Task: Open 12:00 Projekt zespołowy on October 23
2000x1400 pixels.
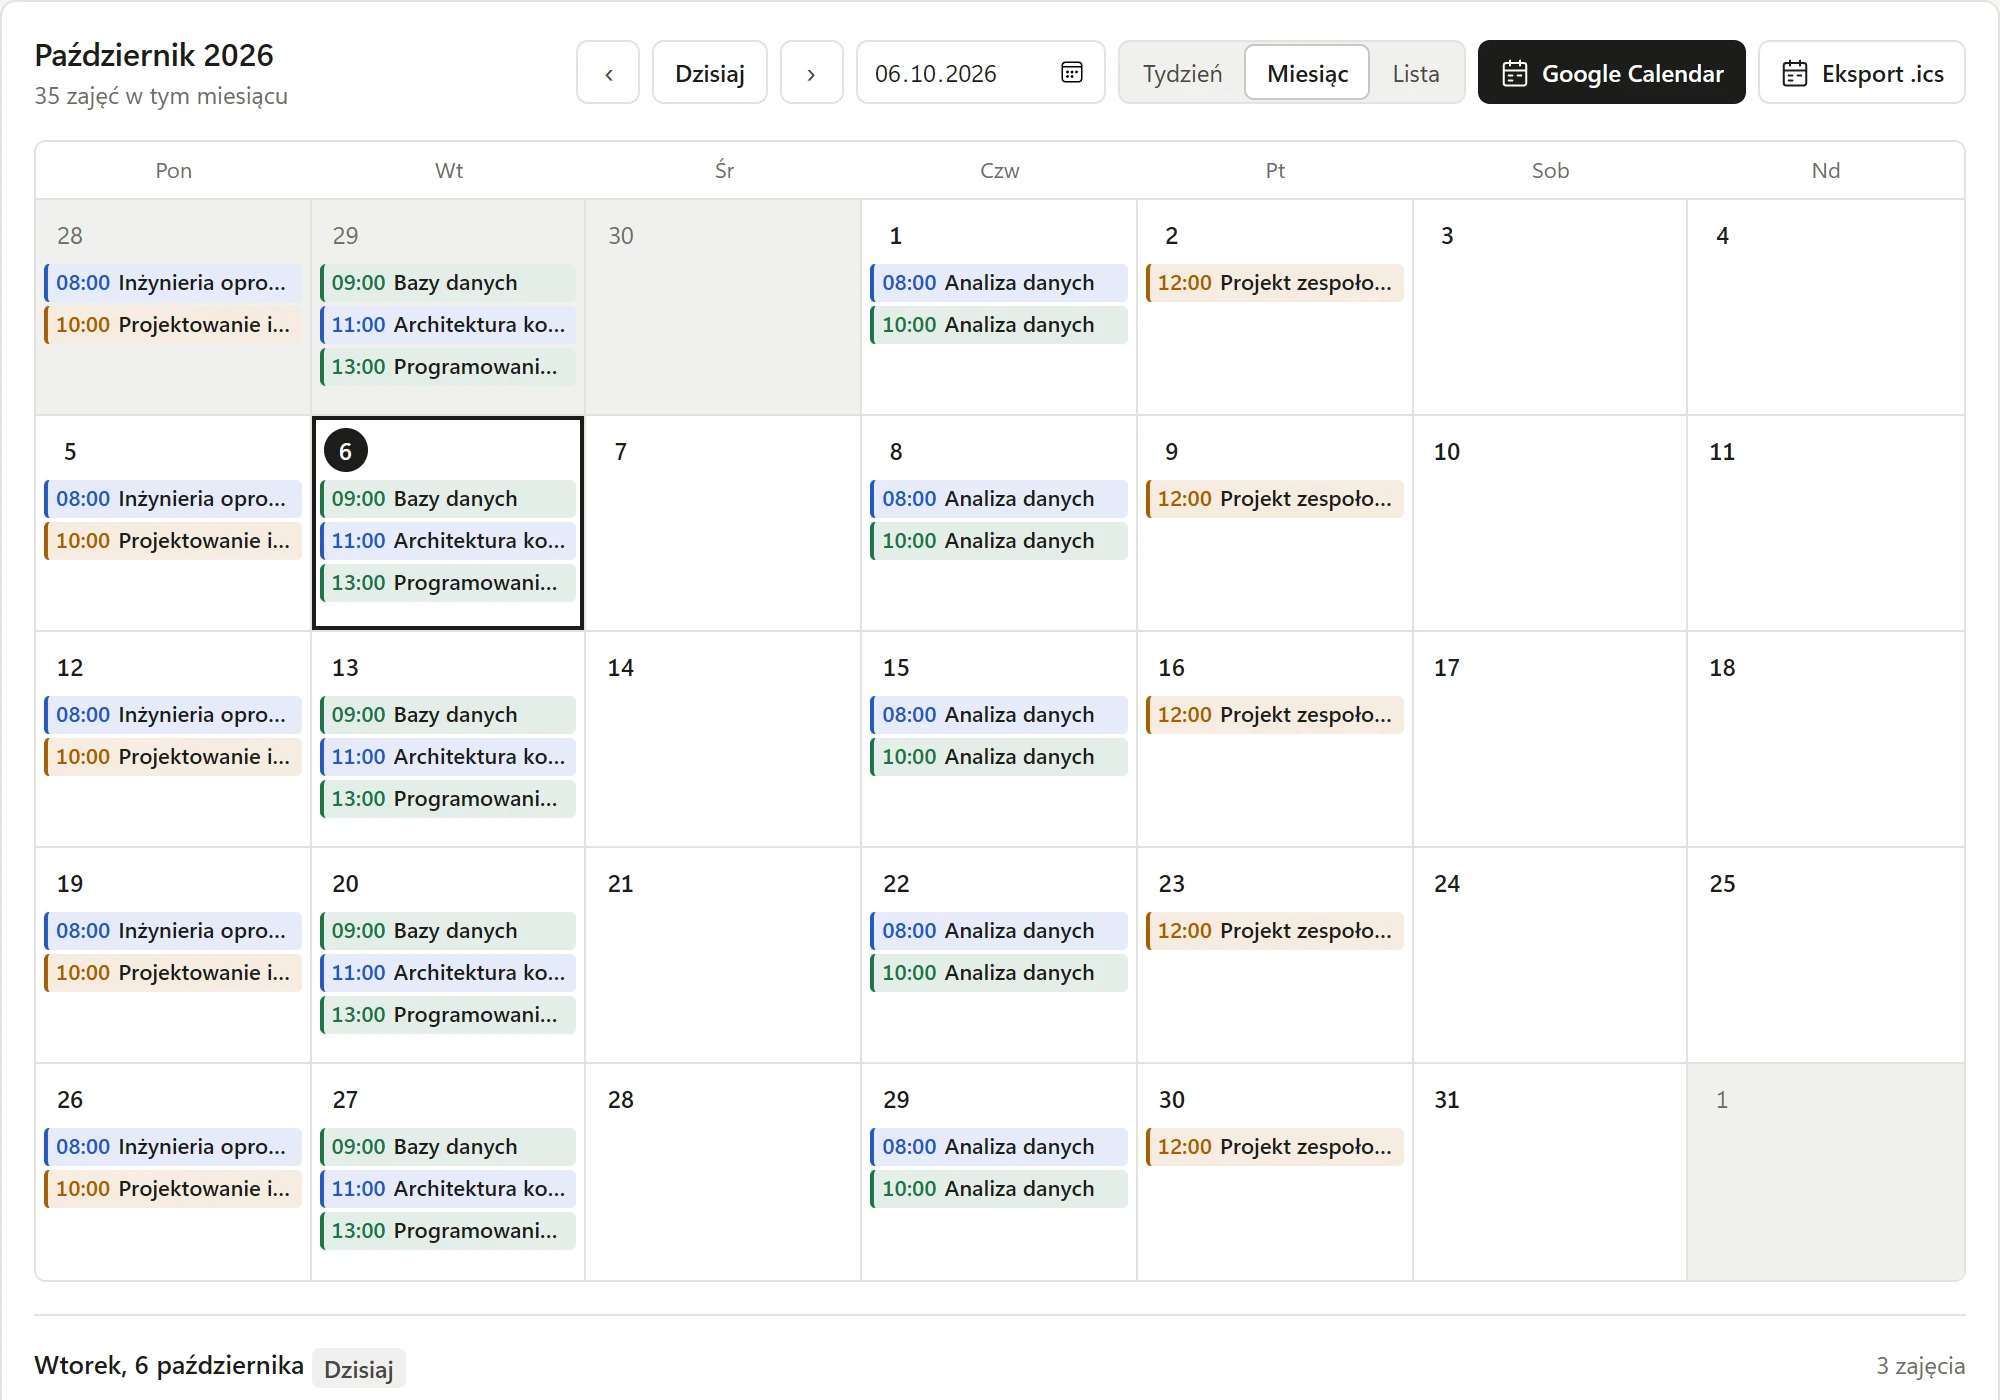Action: pyautogui.click(x=1275, y=931)
